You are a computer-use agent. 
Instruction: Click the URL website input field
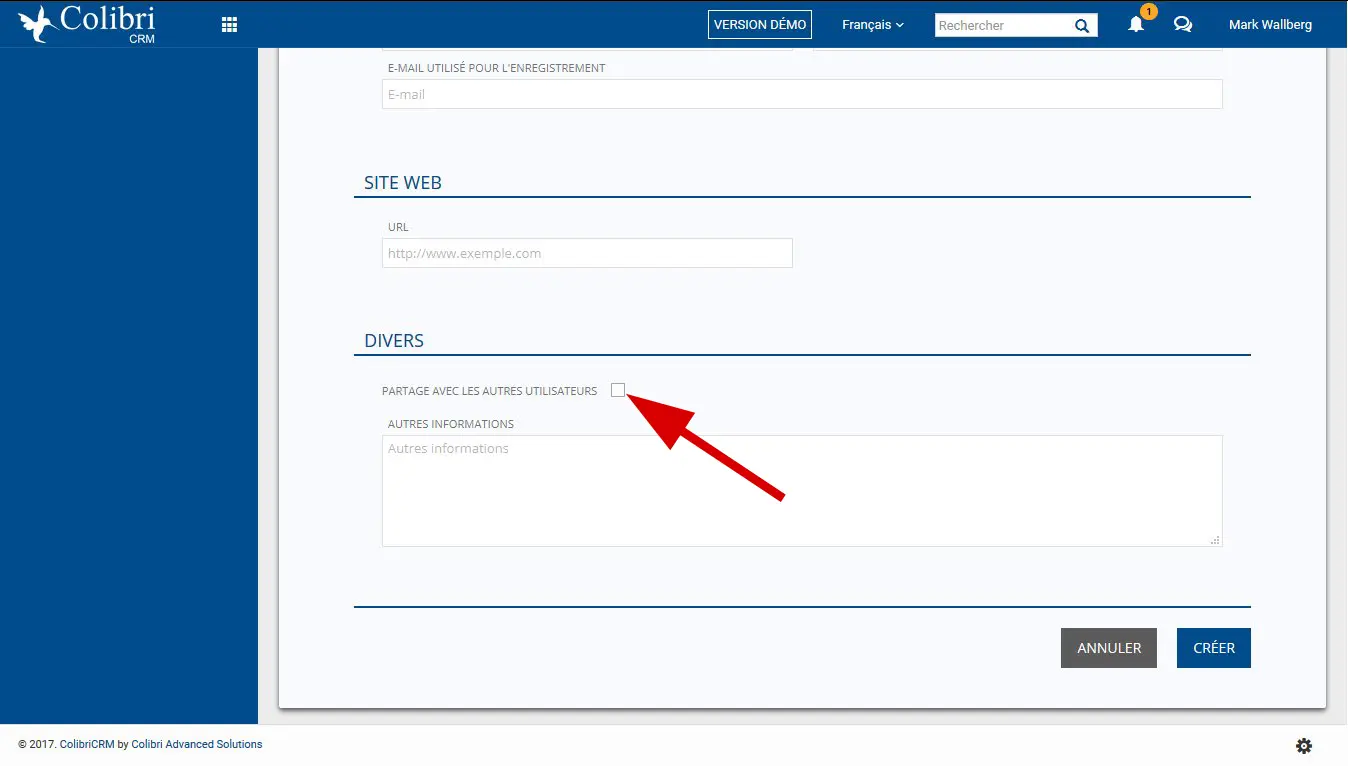pyautogui.click(x=587, y=253)
